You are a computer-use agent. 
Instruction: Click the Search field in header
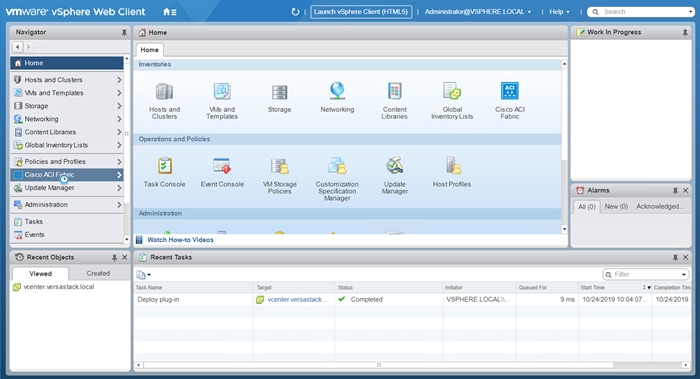tap(640, 12)
